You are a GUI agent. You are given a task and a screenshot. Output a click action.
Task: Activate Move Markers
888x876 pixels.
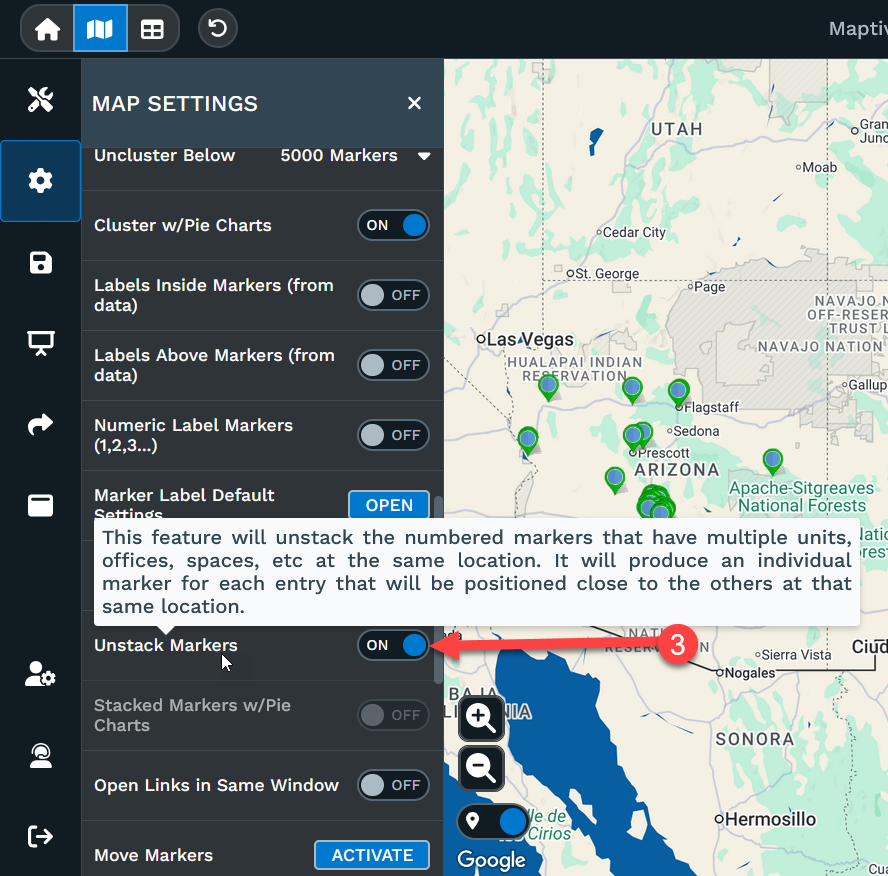click(x=372, y=855)
